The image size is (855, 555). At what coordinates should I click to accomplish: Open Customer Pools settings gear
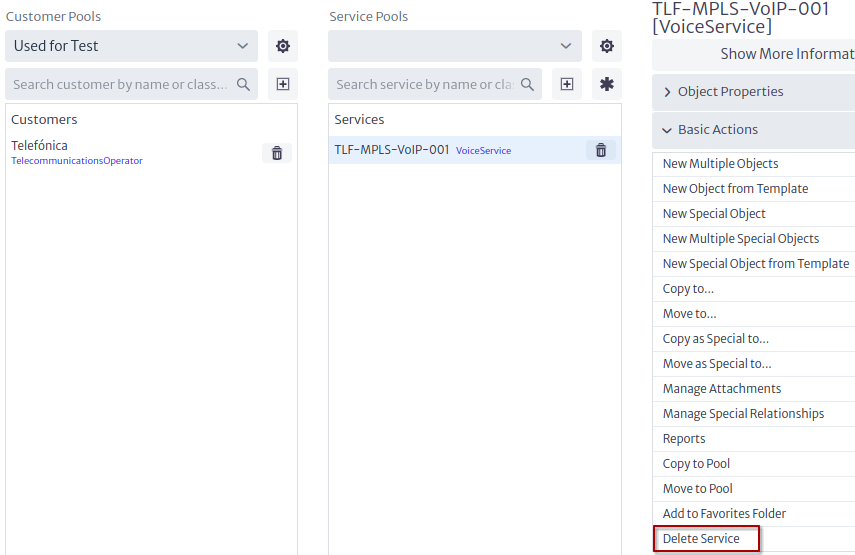(x=282, y=46)
